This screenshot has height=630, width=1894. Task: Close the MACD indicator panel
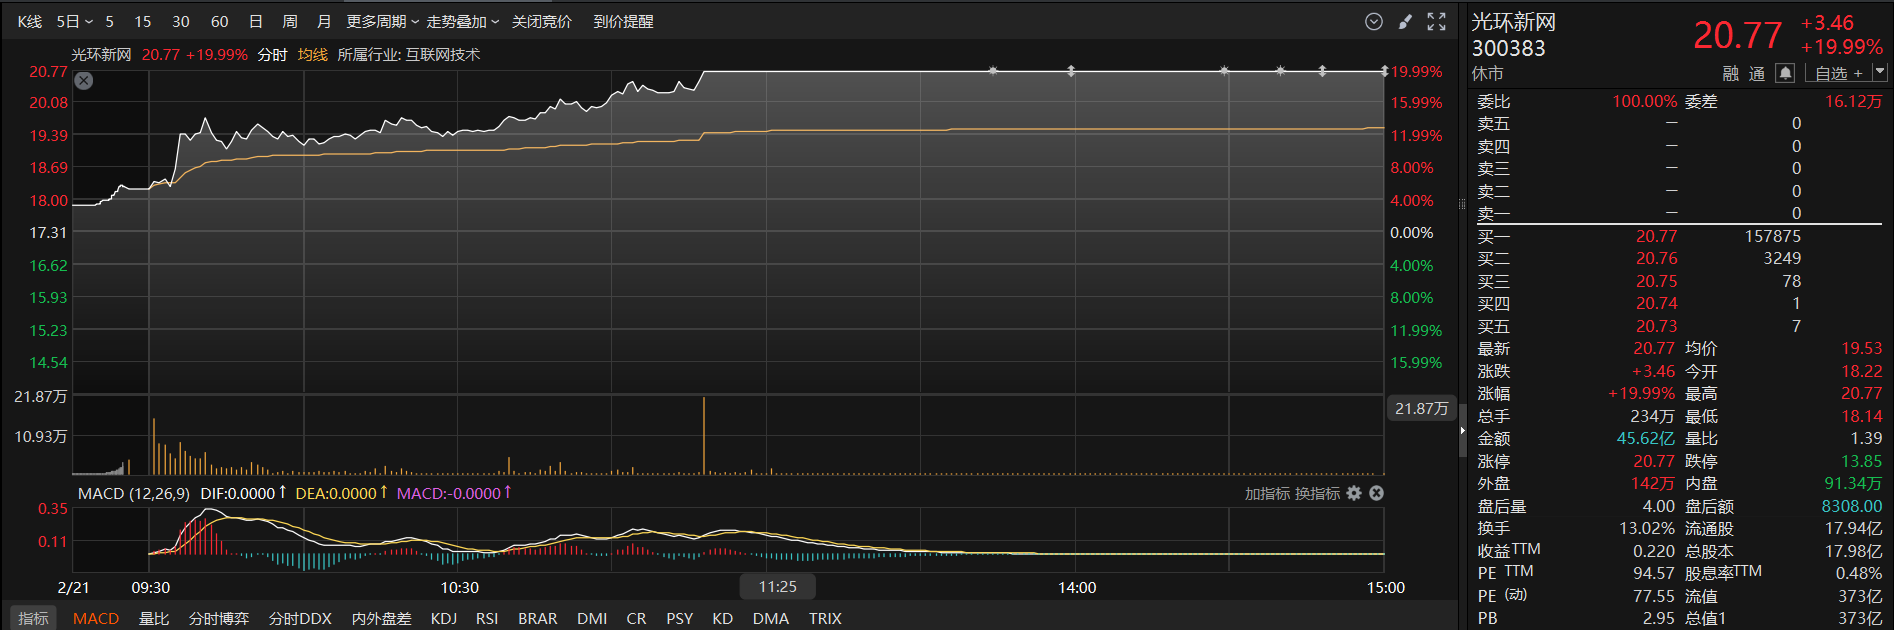tap(1376, 493)
